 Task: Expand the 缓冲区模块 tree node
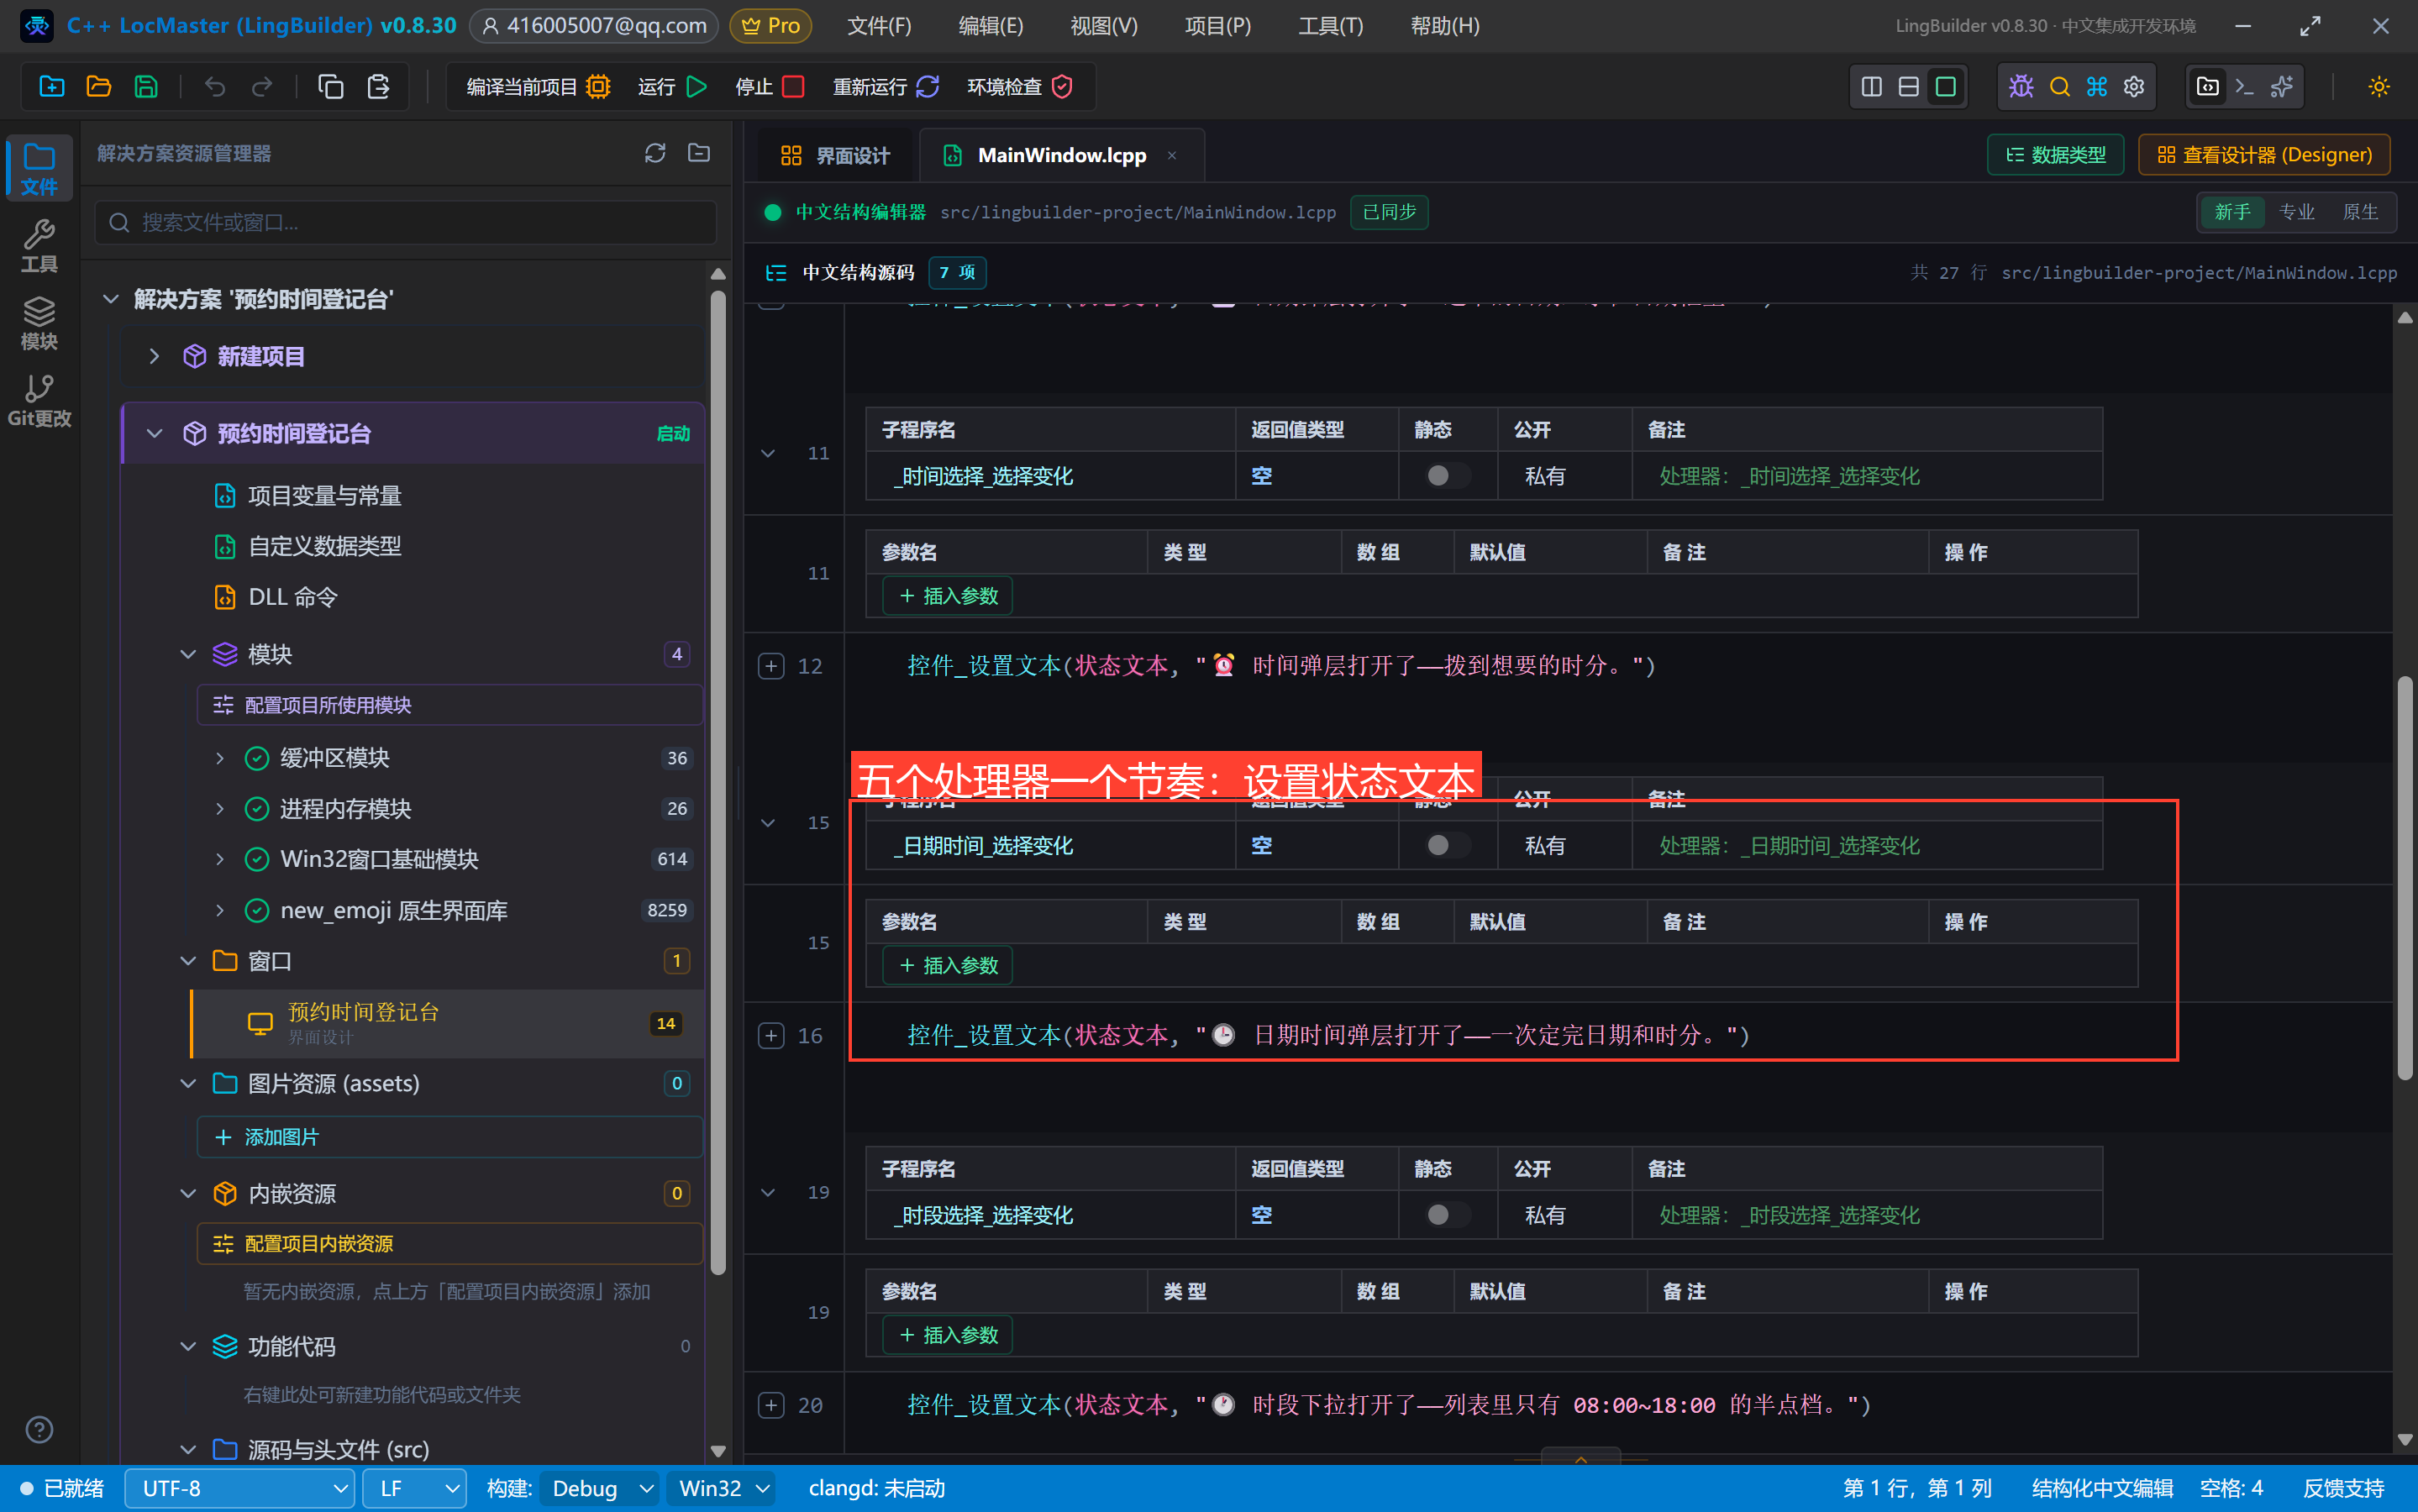click(220, 759)
